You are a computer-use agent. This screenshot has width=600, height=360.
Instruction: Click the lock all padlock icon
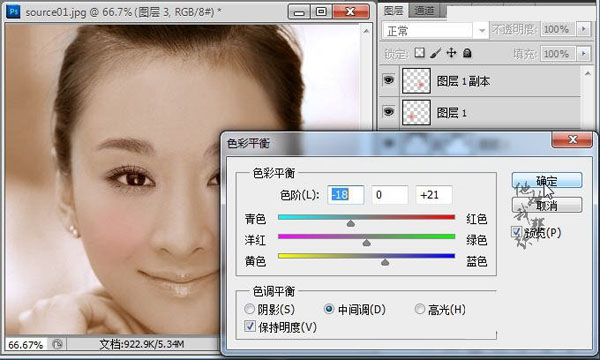467,53
